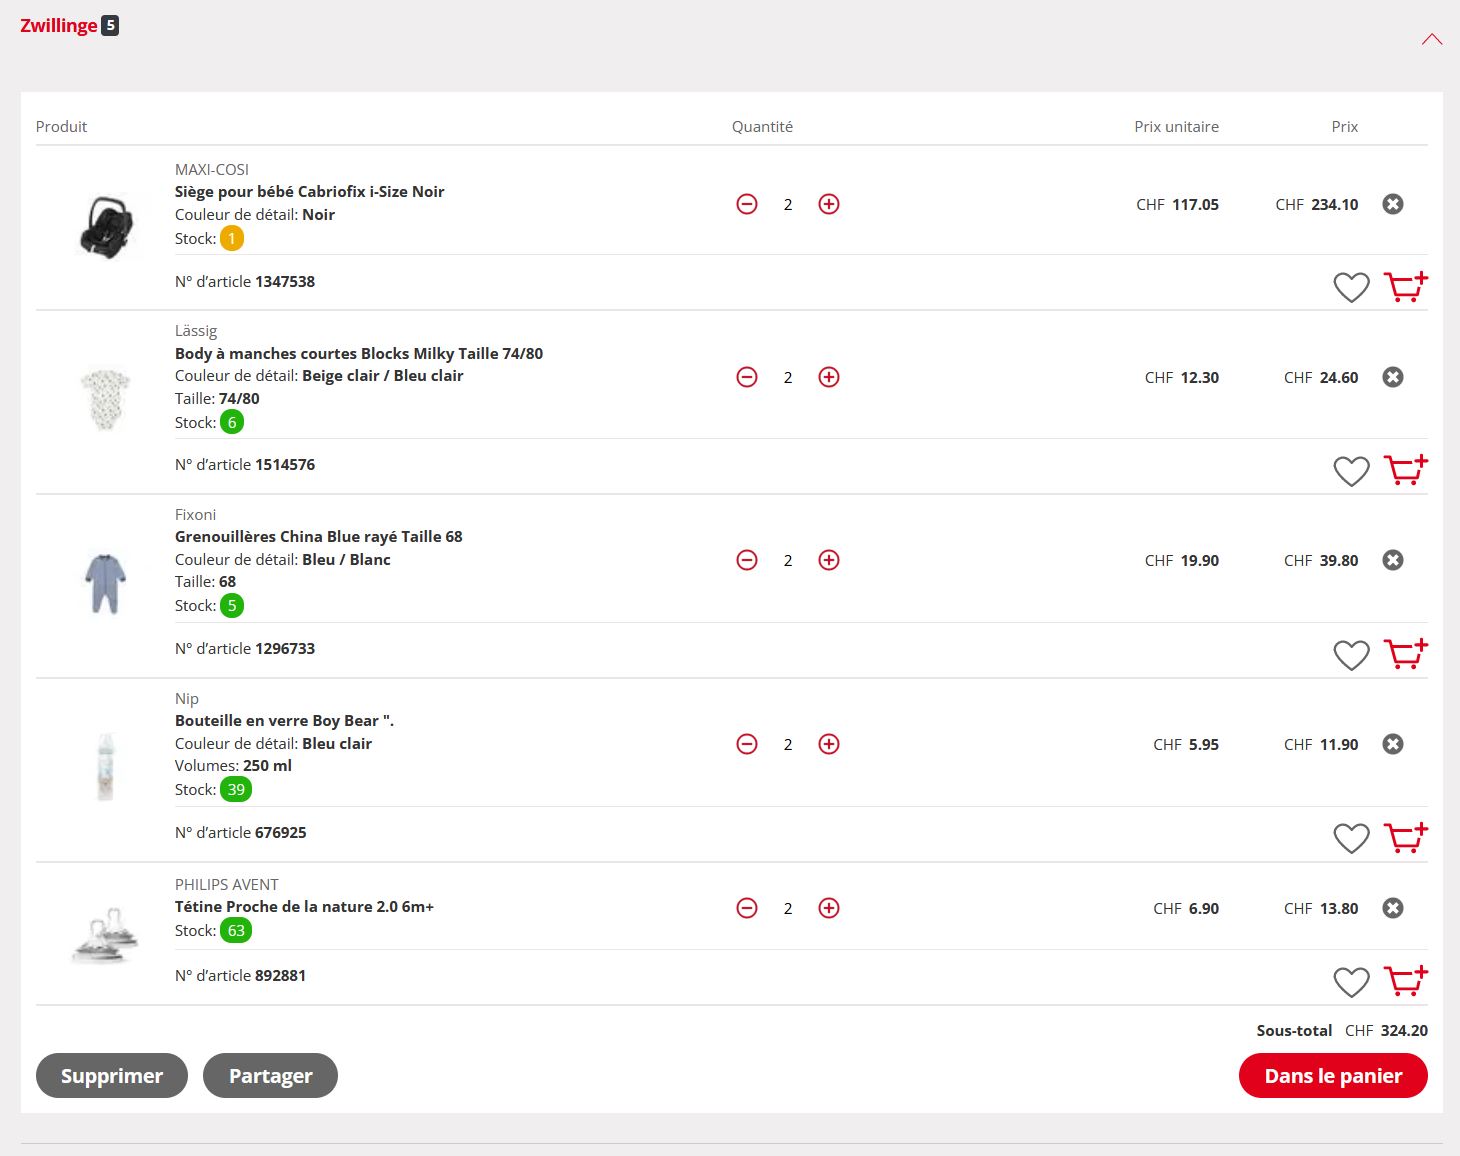1460x1156 pixels.
Task: Remove Lässig Body Blocks Milky from list
Action: [1393, 377]
